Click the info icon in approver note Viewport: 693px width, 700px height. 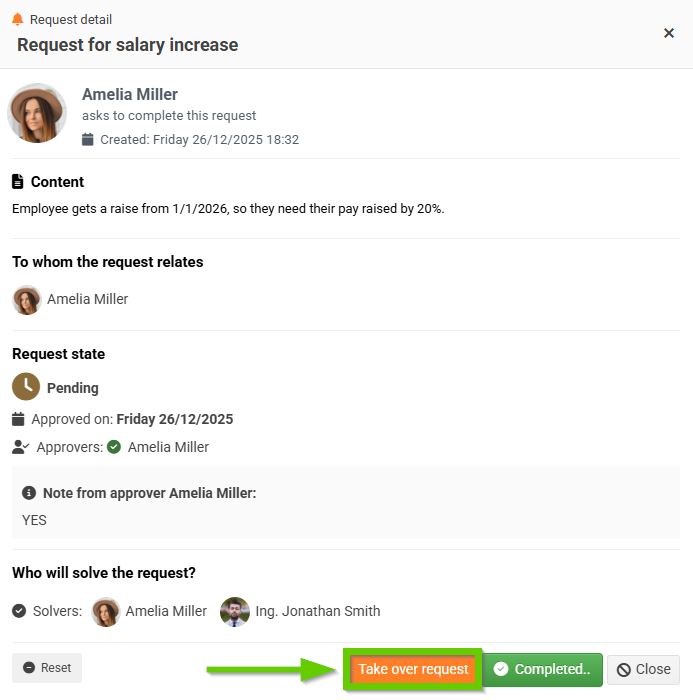coord(29,493)
